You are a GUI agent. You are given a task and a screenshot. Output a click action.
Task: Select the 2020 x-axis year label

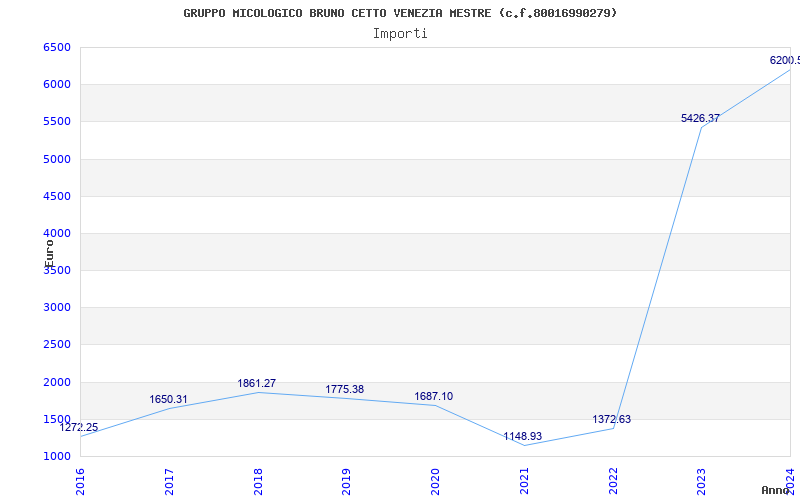click(435, 482)
